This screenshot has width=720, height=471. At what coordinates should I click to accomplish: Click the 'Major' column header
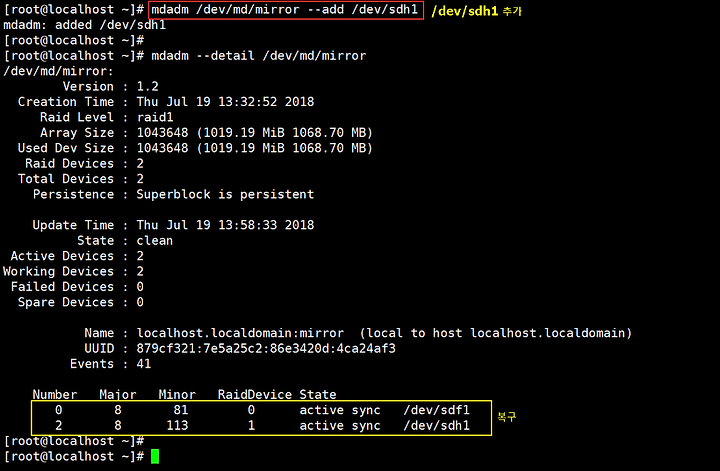tap(118, 395)
